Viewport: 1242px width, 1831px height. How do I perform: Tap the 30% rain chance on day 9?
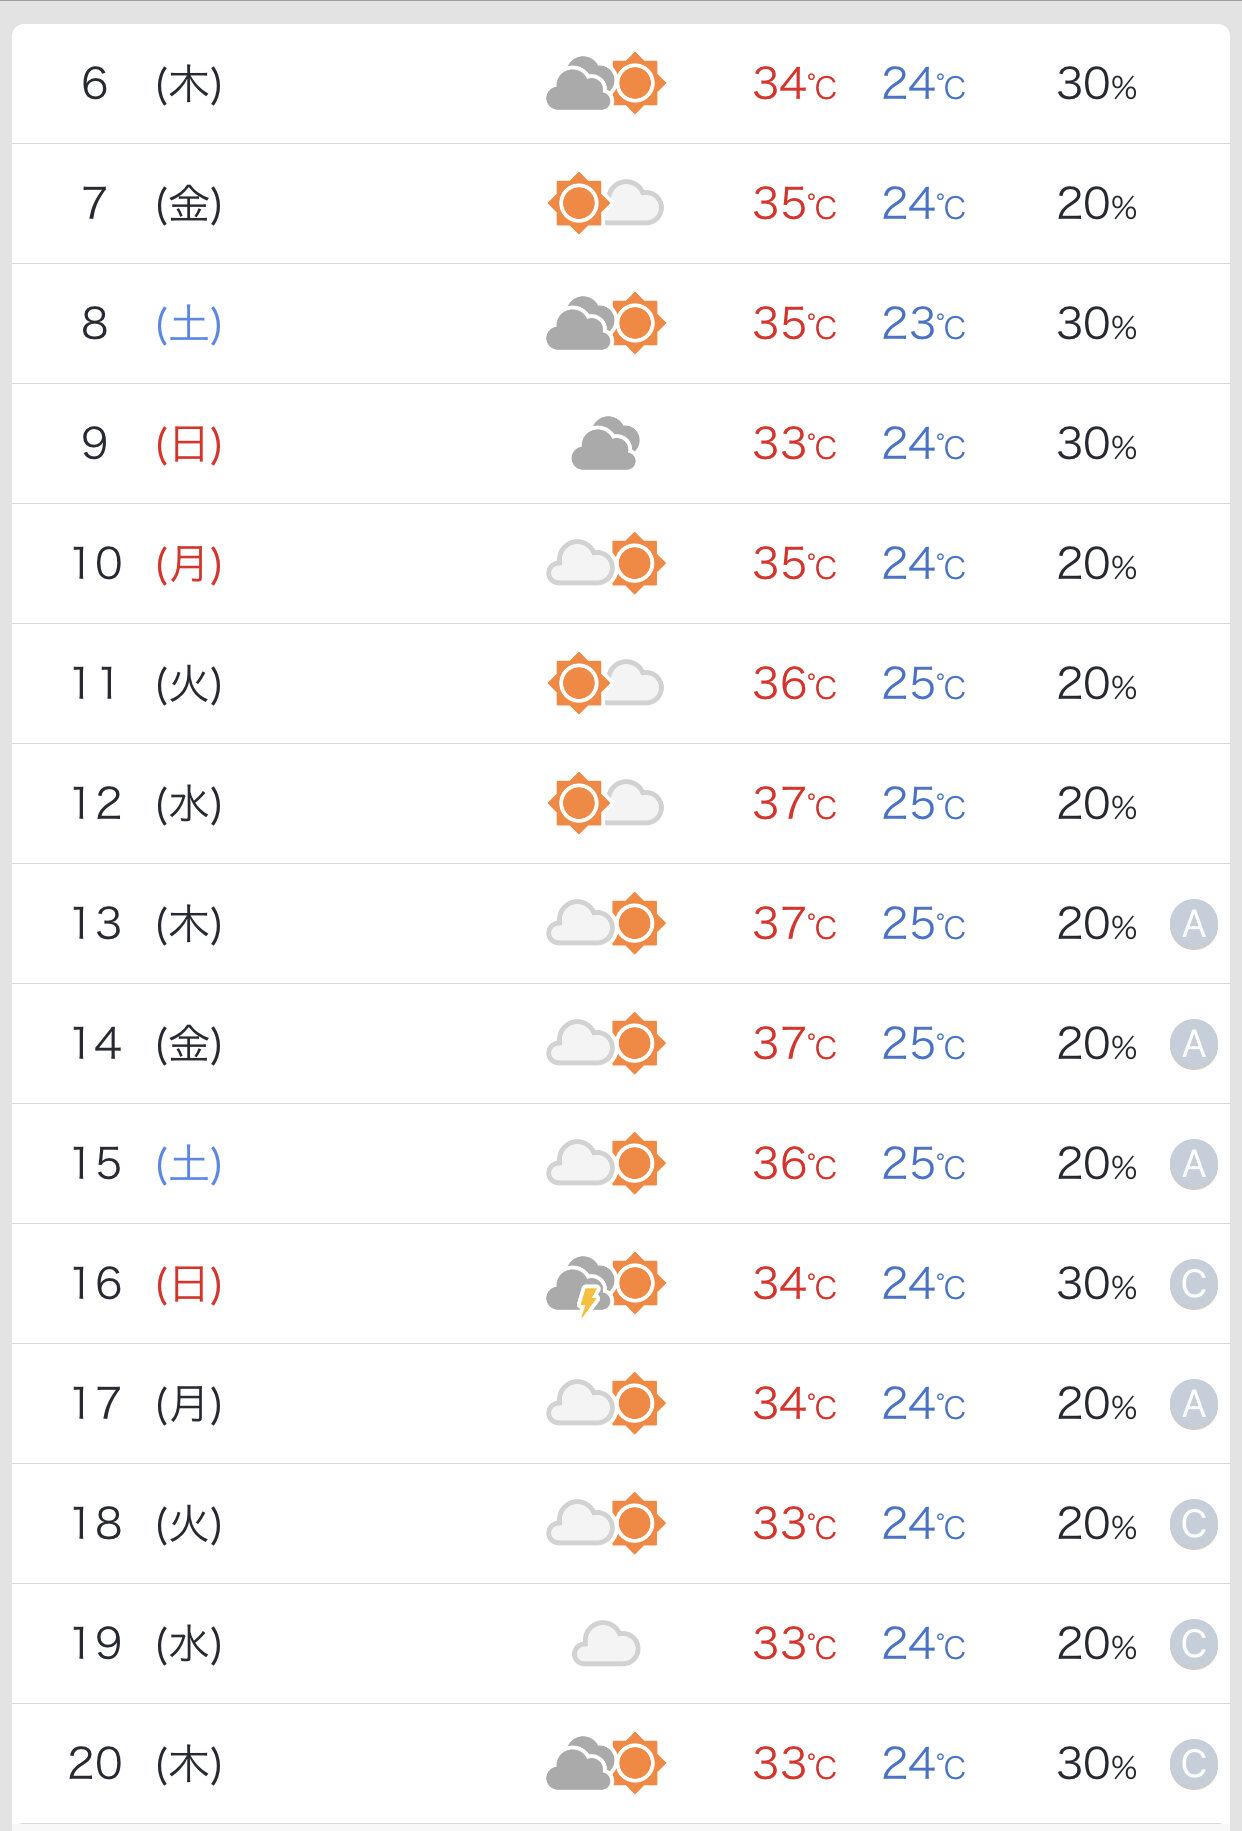(1097, 444)
